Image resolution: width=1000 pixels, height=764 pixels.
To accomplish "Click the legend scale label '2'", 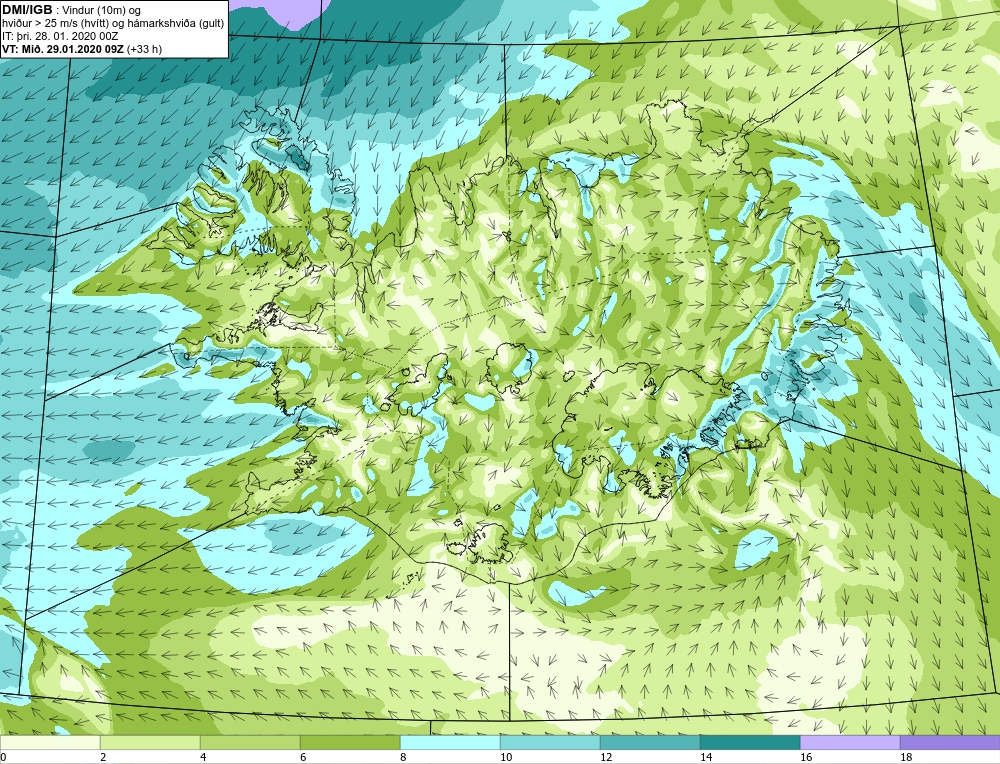I will click(x=103, y=757).
